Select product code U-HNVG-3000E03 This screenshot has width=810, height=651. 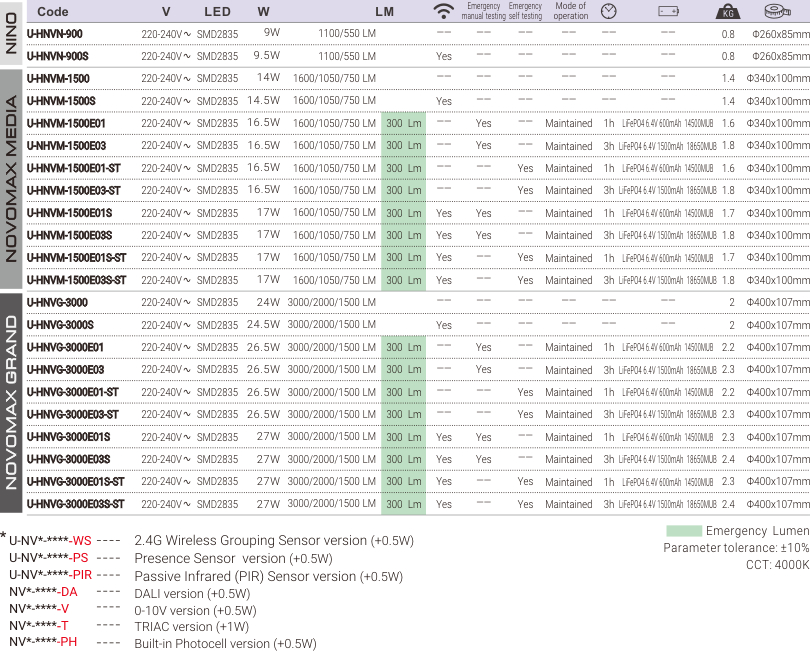pos(65,369)
